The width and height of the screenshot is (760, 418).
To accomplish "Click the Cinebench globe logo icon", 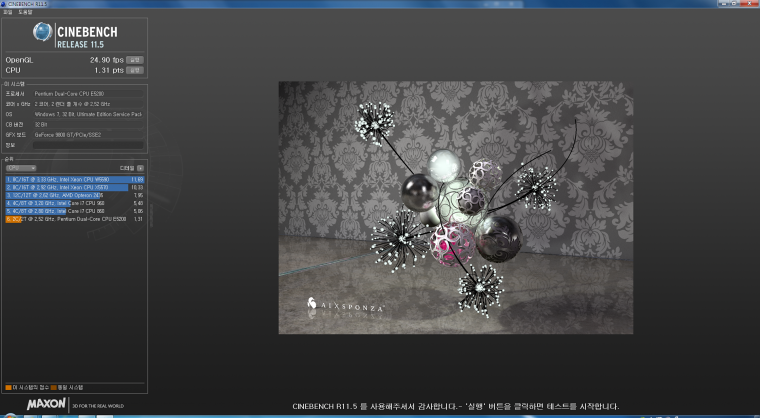I will click(43, 32).
